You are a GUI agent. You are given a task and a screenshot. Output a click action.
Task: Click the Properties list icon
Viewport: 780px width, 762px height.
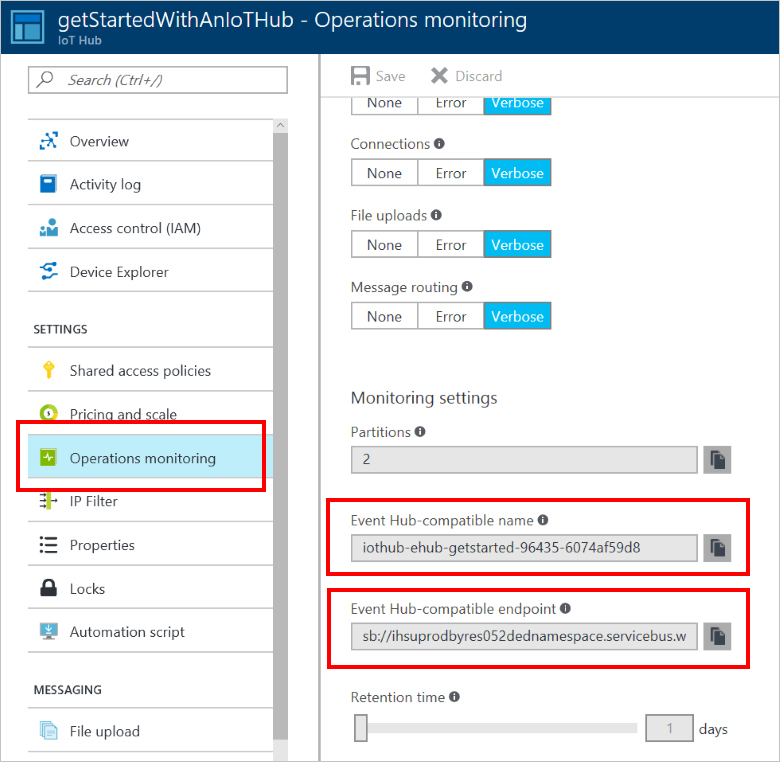coord(48,545)
